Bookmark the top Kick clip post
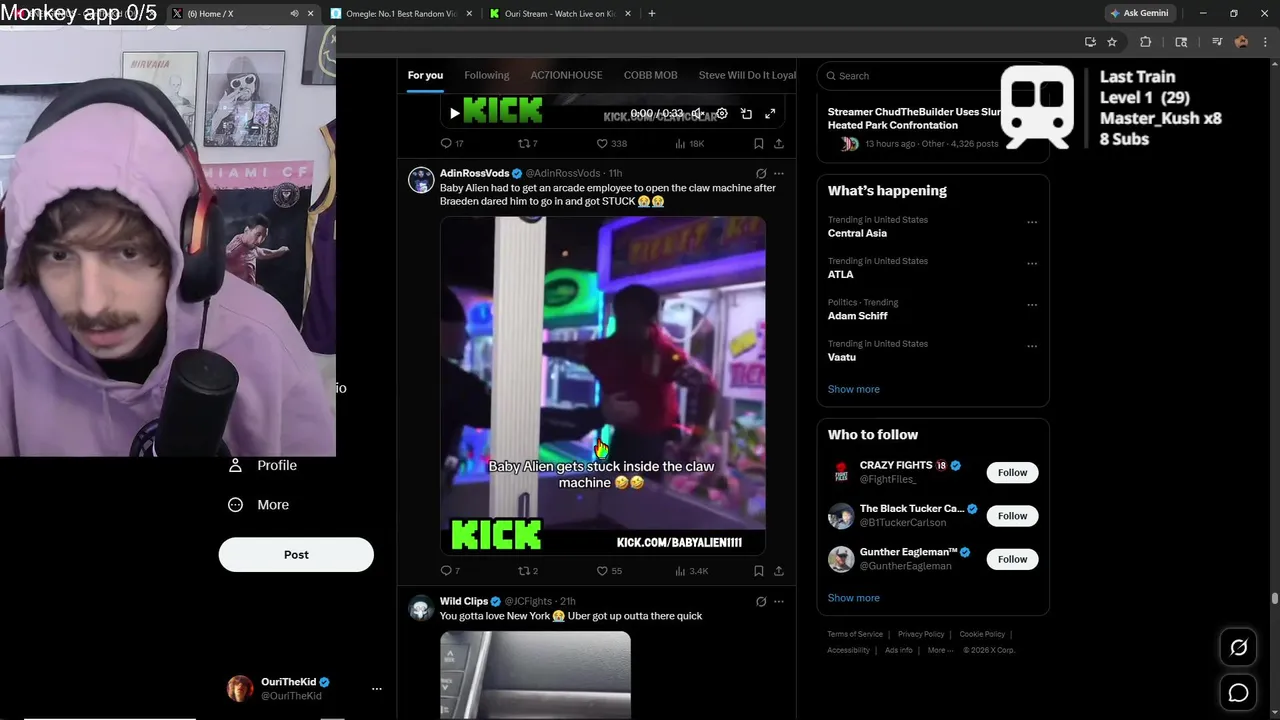 click(x=758, y=144)
